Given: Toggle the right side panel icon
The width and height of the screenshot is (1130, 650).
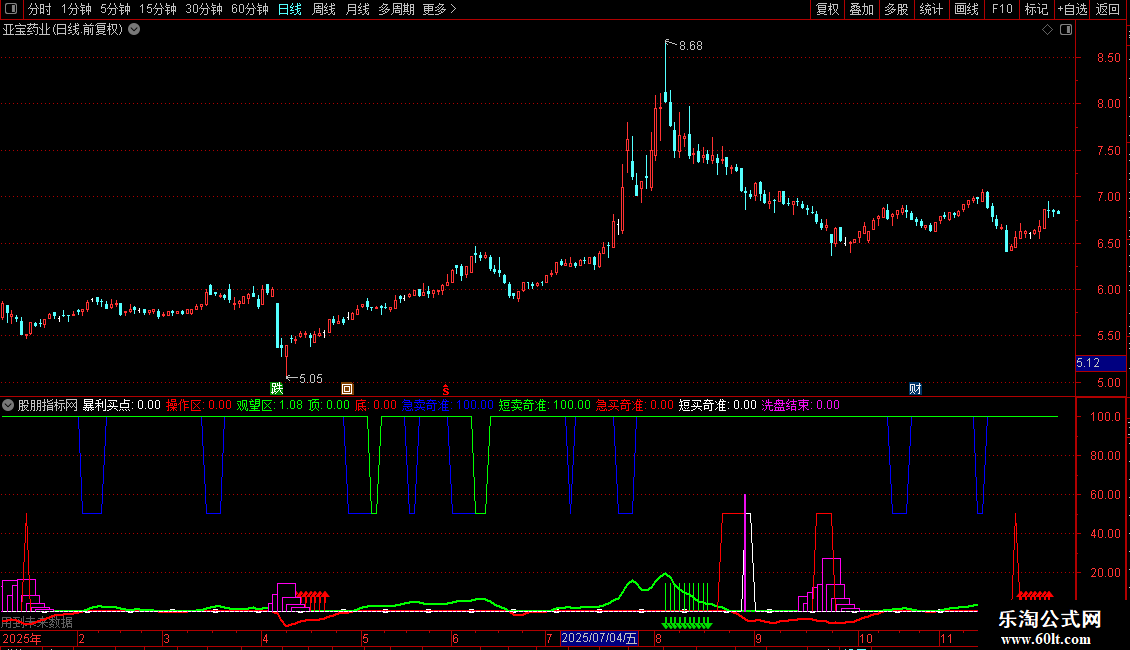Looking at the screenshot, I should click(1066, 30).
